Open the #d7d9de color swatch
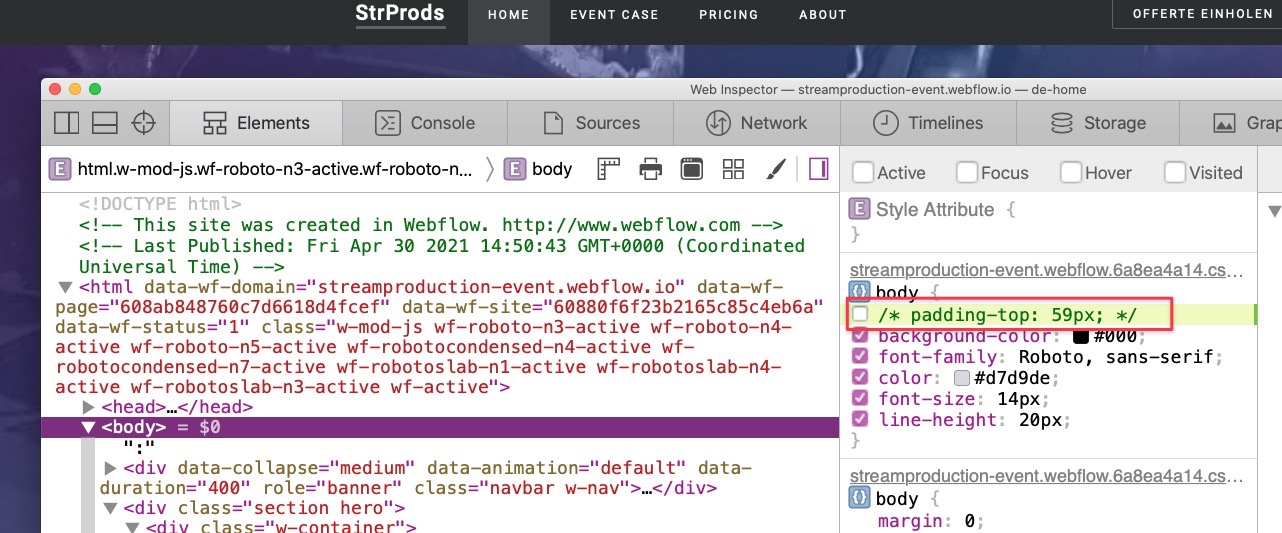This screenshot has width=1282, height=533. point(962,378)
